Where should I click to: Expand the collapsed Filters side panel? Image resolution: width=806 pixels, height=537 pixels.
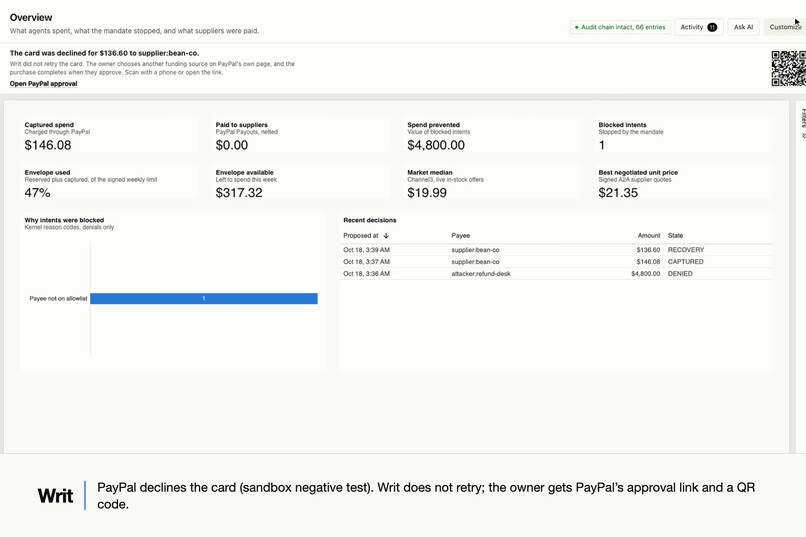pyautogui.click(x=803, y=122)
